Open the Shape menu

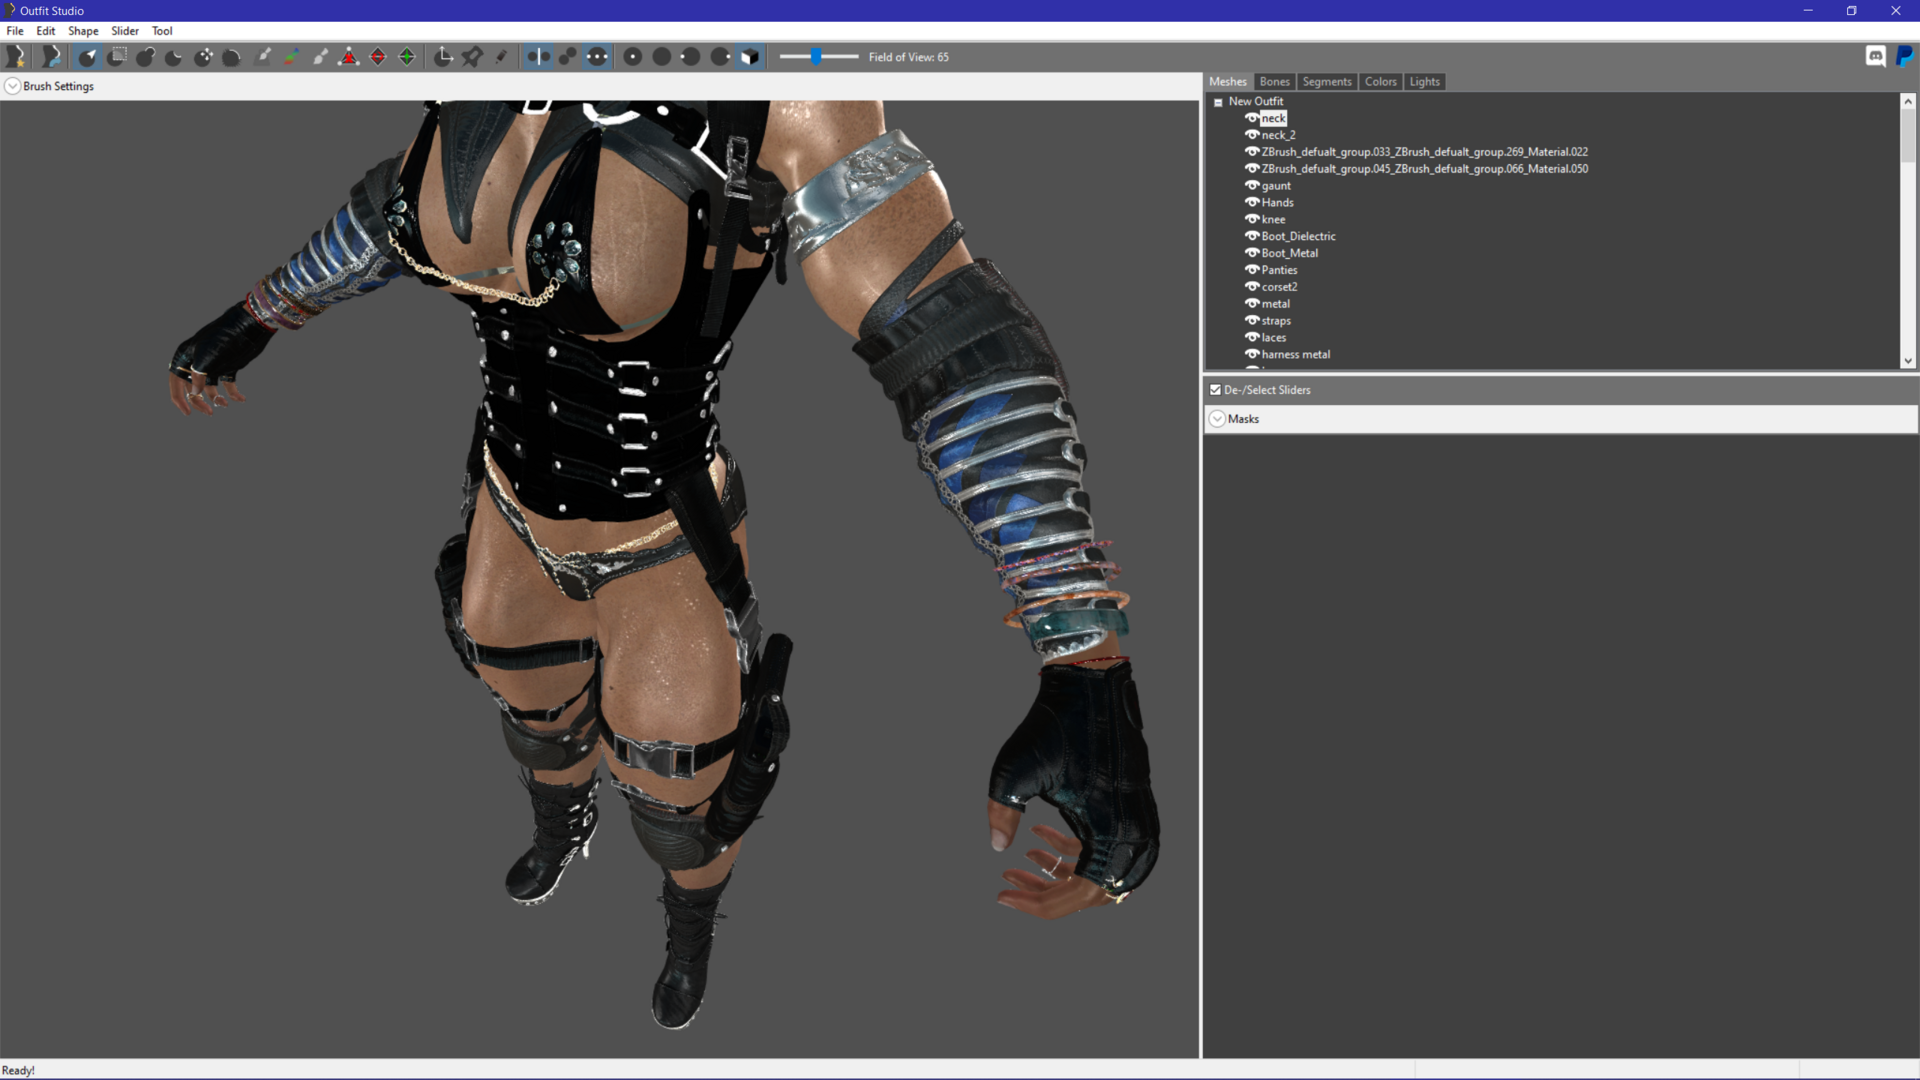[x=83, y=31]
